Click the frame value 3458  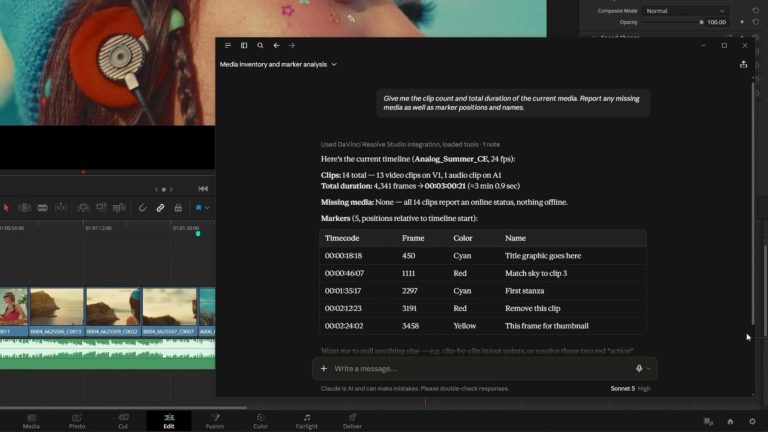point(410,326)
